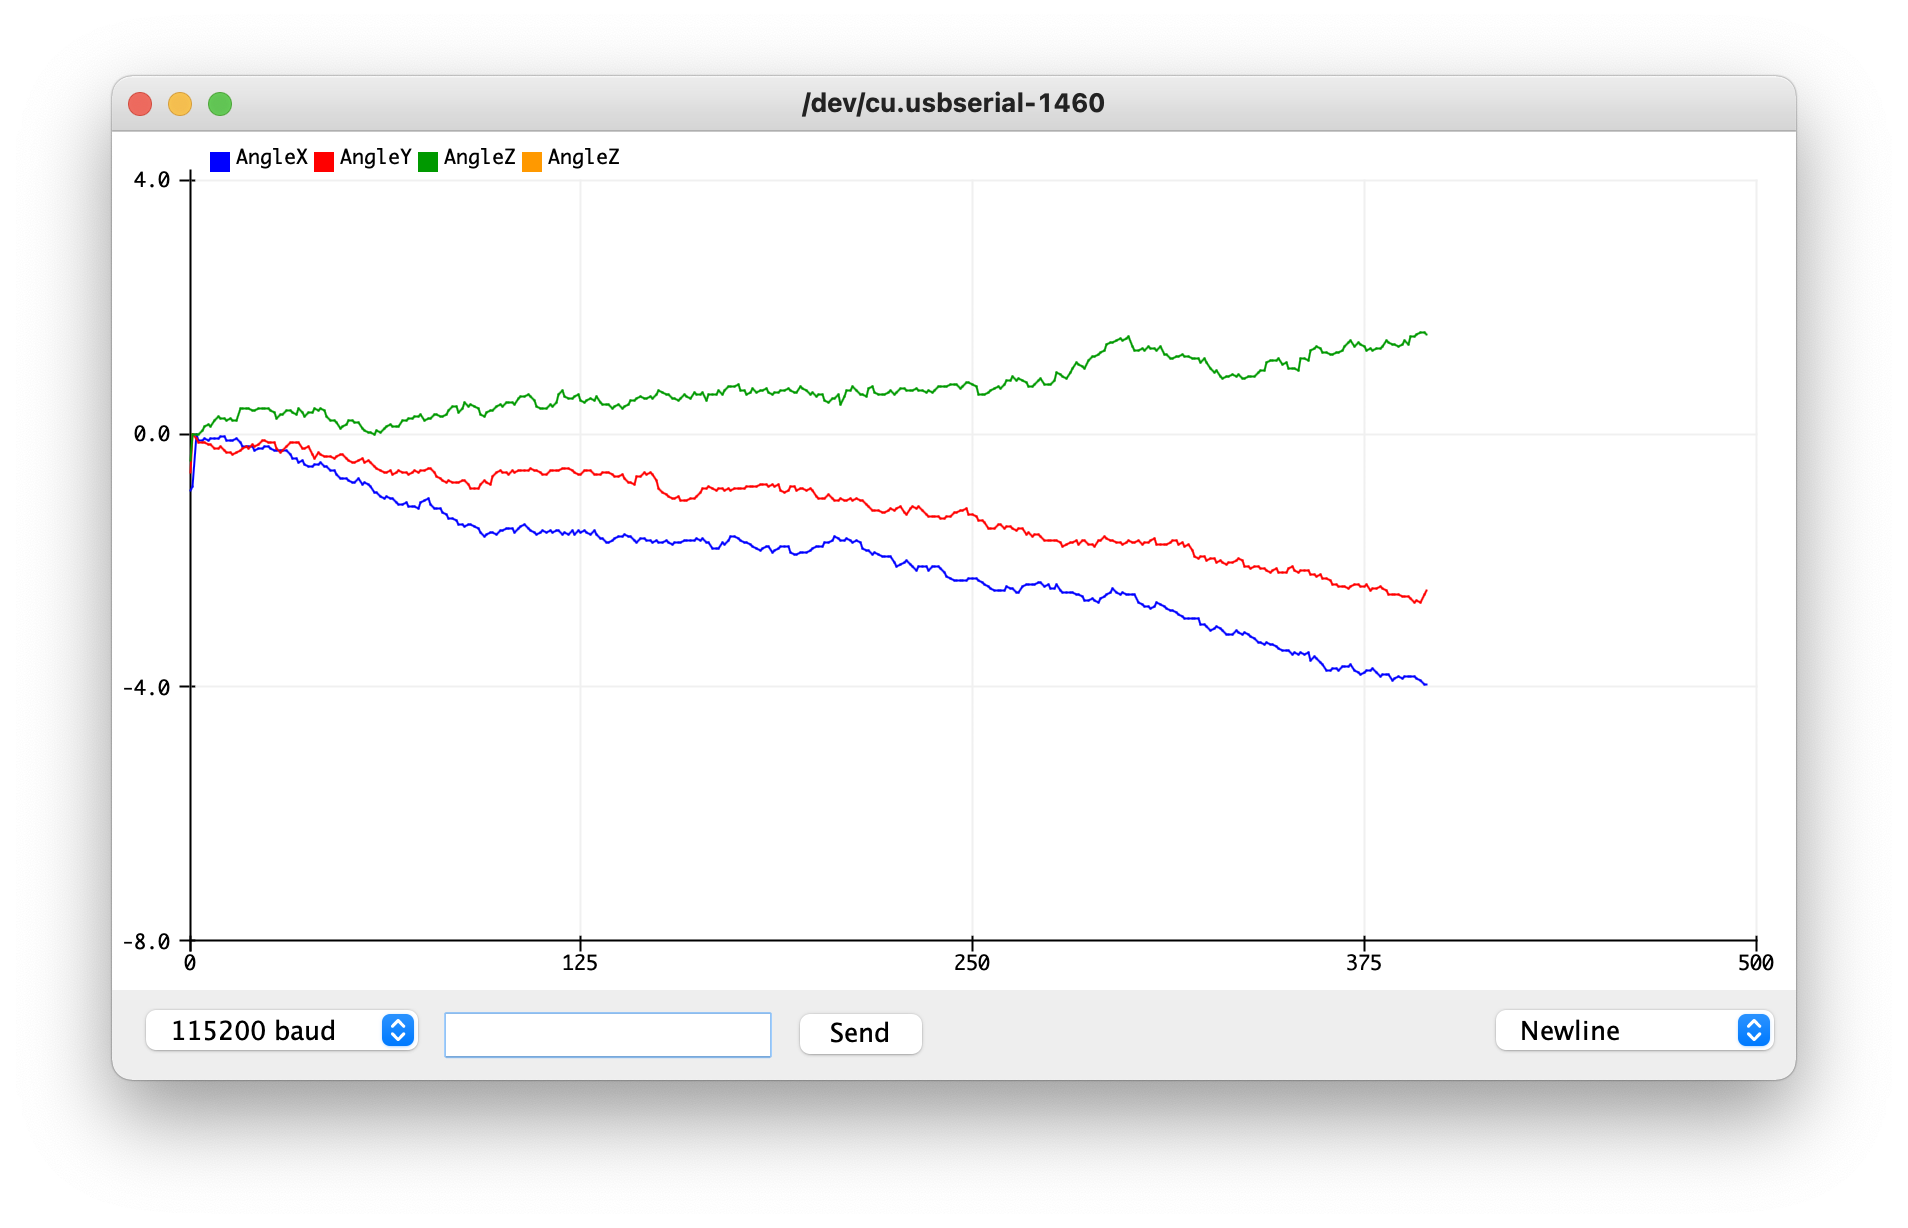Image resolution: width=1908 pixels, height=1228 pixels.
Task: Minimize the serial plotter window
Action: point(180,104)
